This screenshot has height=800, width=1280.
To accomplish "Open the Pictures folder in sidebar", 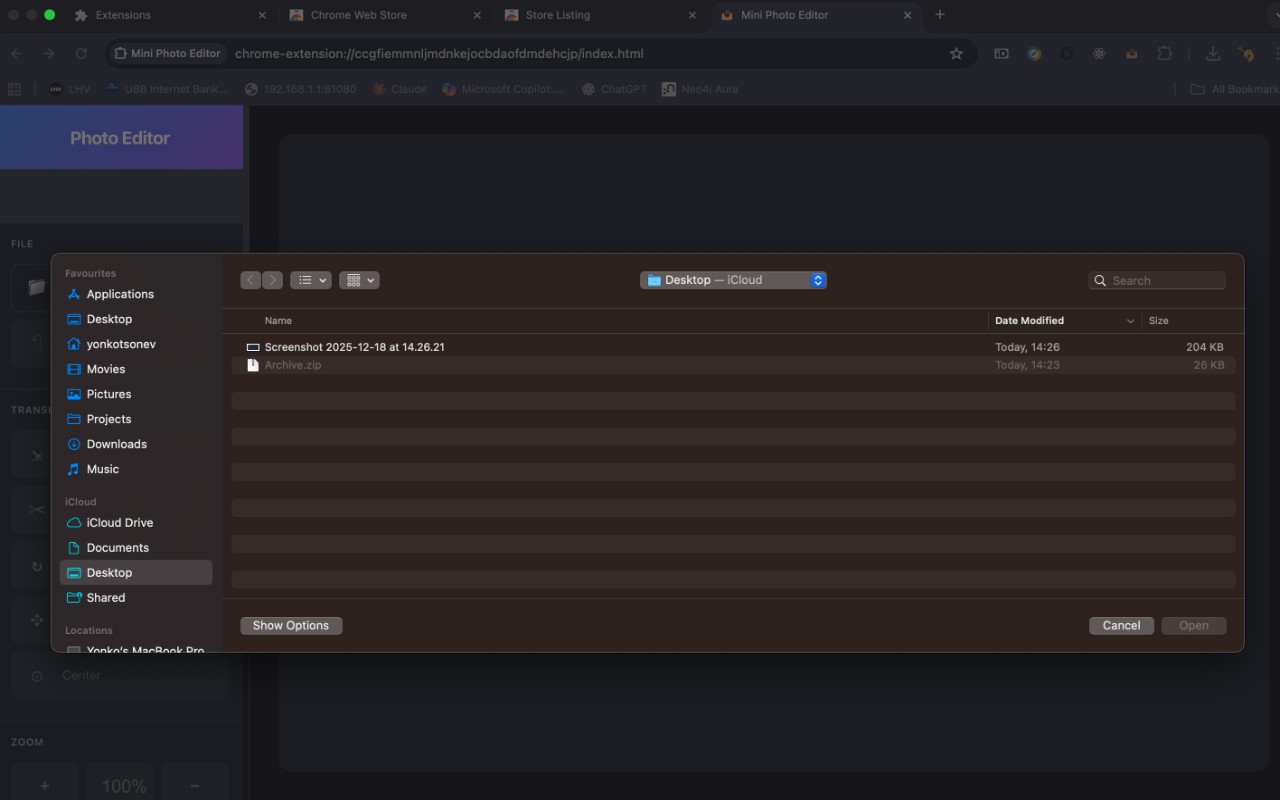I will (109, 394).
